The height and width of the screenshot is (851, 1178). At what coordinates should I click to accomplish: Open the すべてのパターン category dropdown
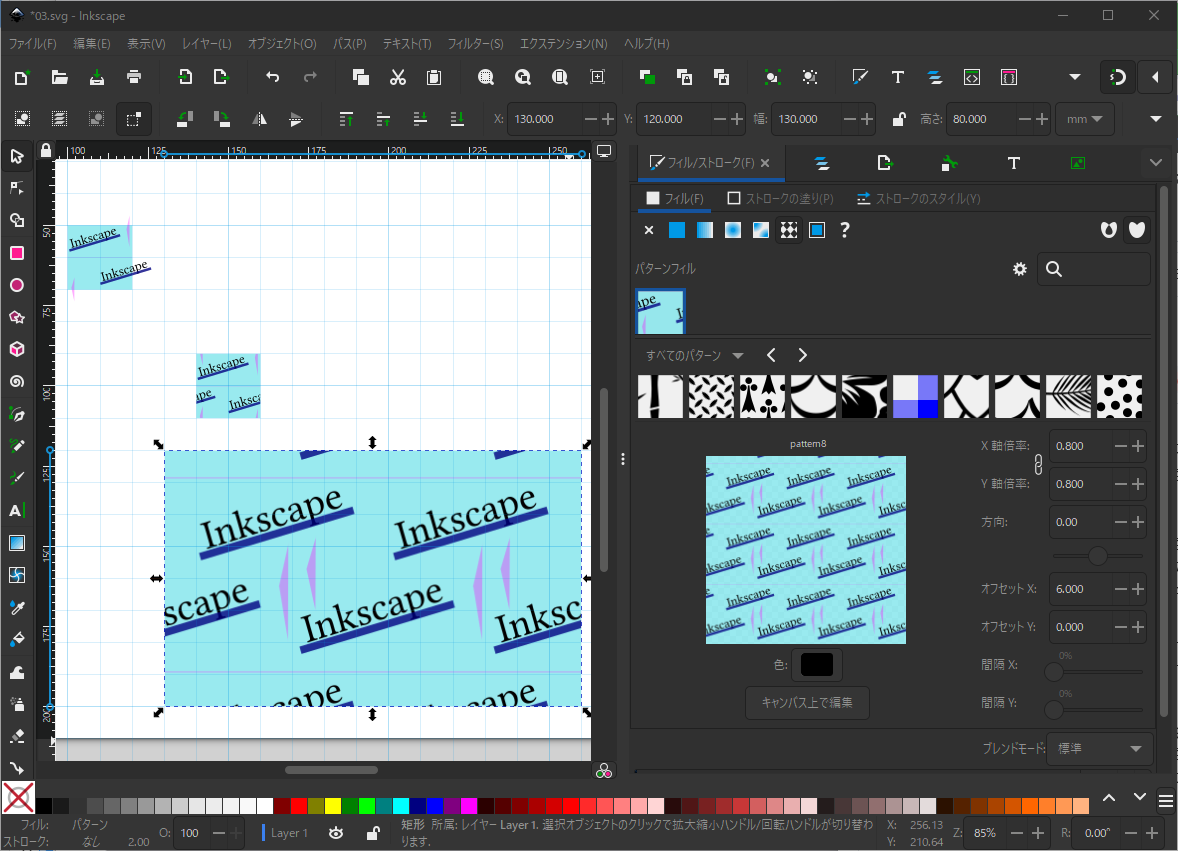click(694, 355)
